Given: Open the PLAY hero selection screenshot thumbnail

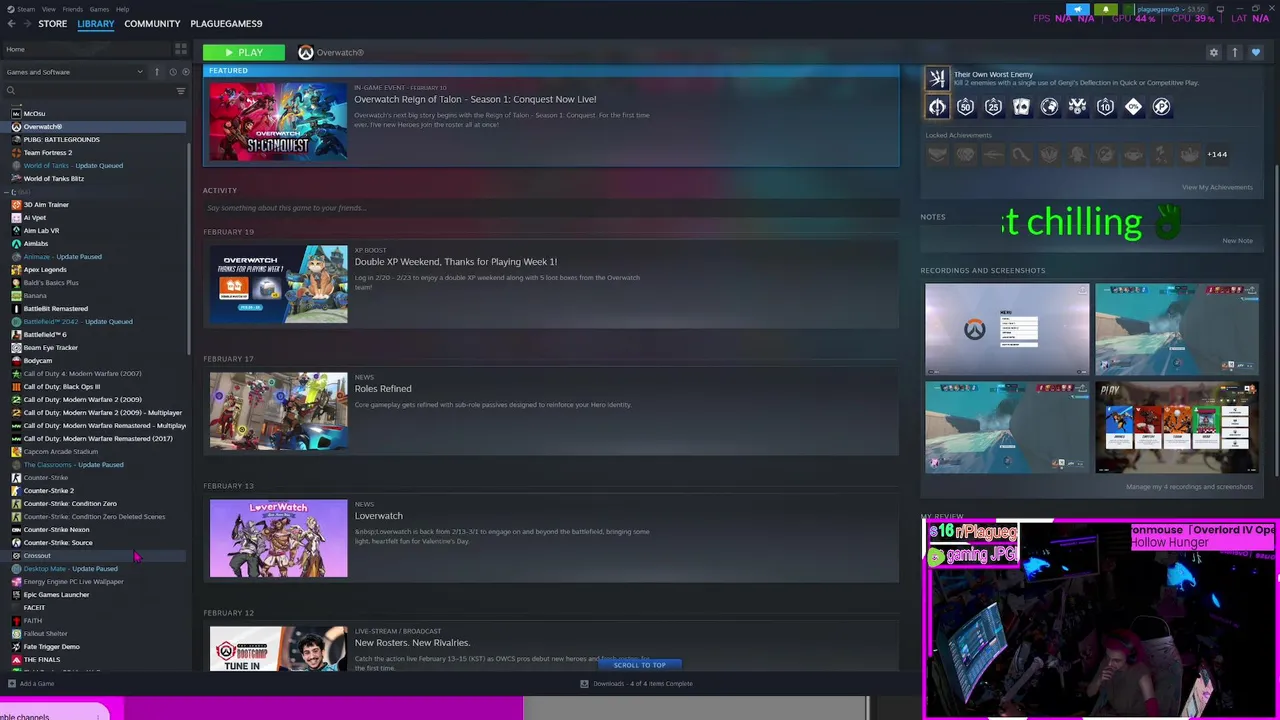Looking at the screenshot, I should tap(1176, 427).
